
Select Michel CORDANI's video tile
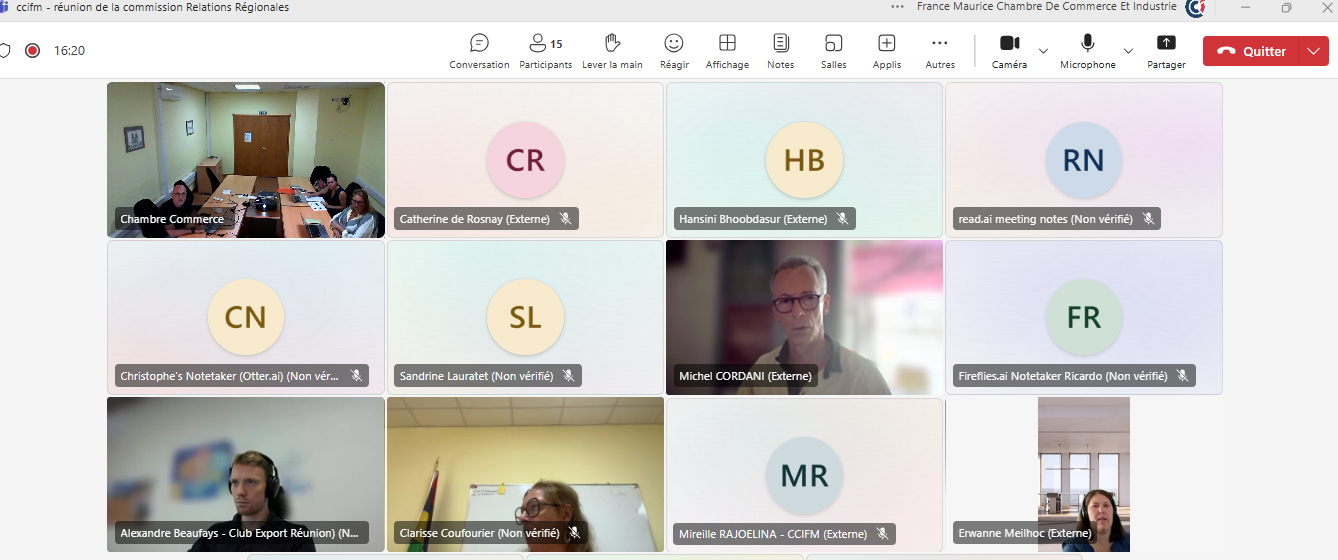point(804,317)
